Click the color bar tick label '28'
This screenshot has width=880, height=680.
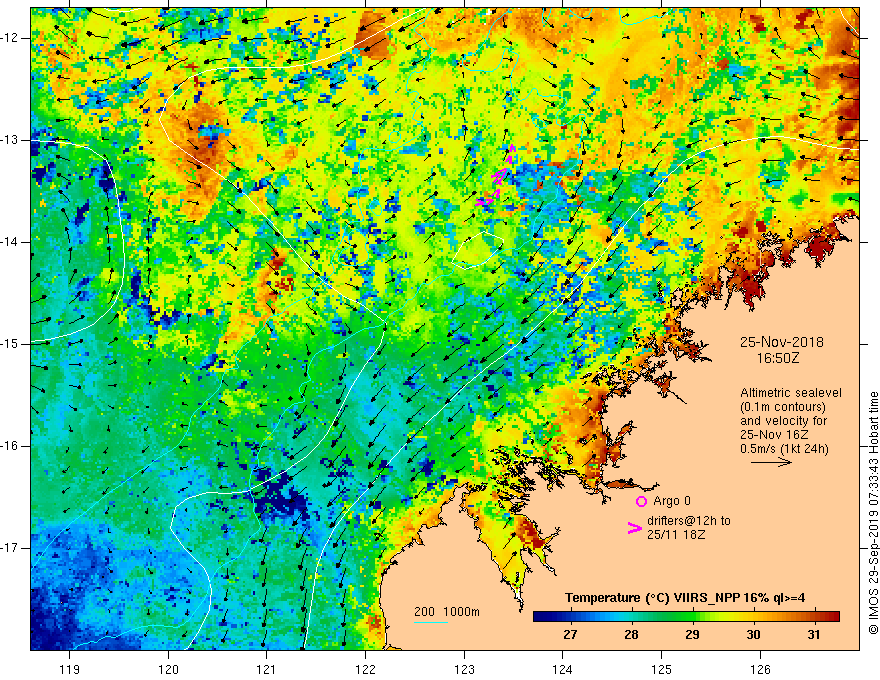click(631, 635)
